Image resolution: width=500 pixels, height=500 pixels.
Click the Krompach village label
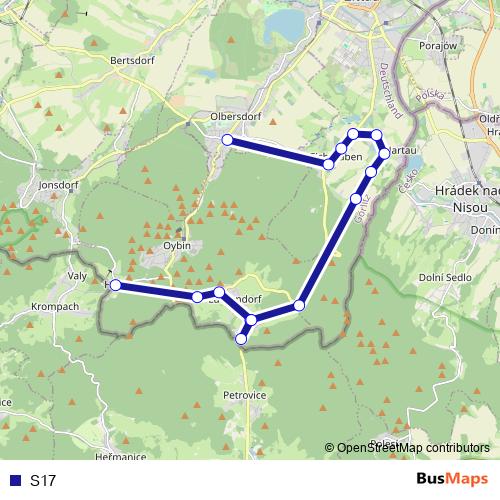[55, 307]
